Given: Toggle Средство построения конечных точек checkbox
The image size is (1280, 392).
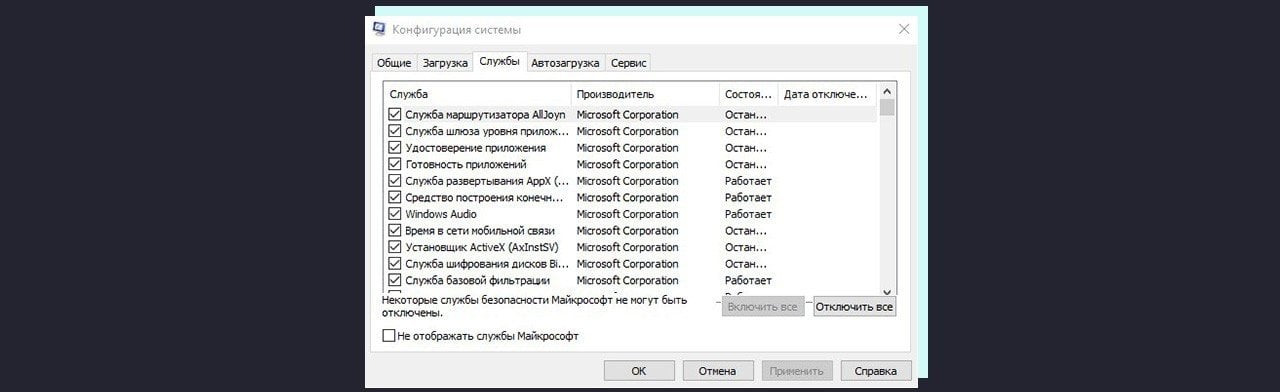Looking at the screenshot, I should [394, 198].
